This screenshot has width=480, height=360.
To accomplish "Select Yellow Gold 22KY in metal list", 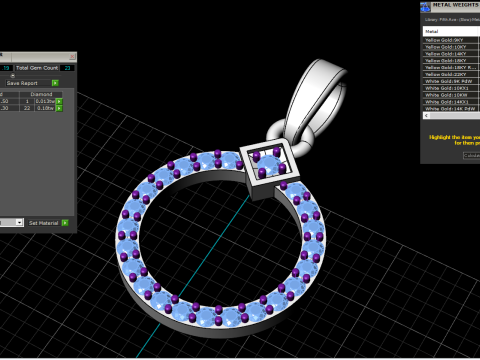I will click(450, 74).
